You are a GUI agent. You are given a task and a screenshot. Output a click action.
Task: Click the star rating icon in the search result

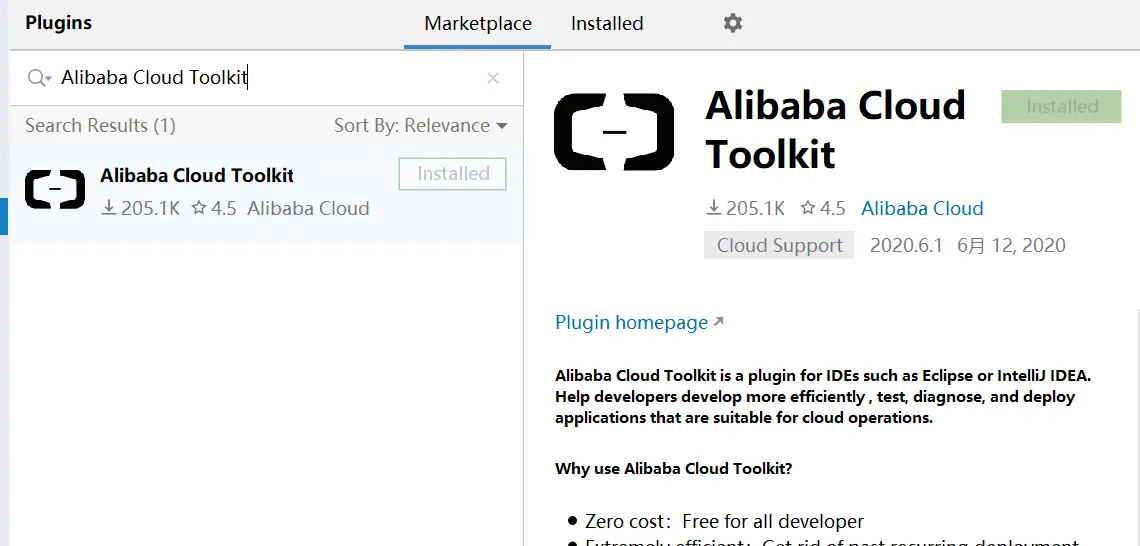pyautogui.click(x=198, y=208)
